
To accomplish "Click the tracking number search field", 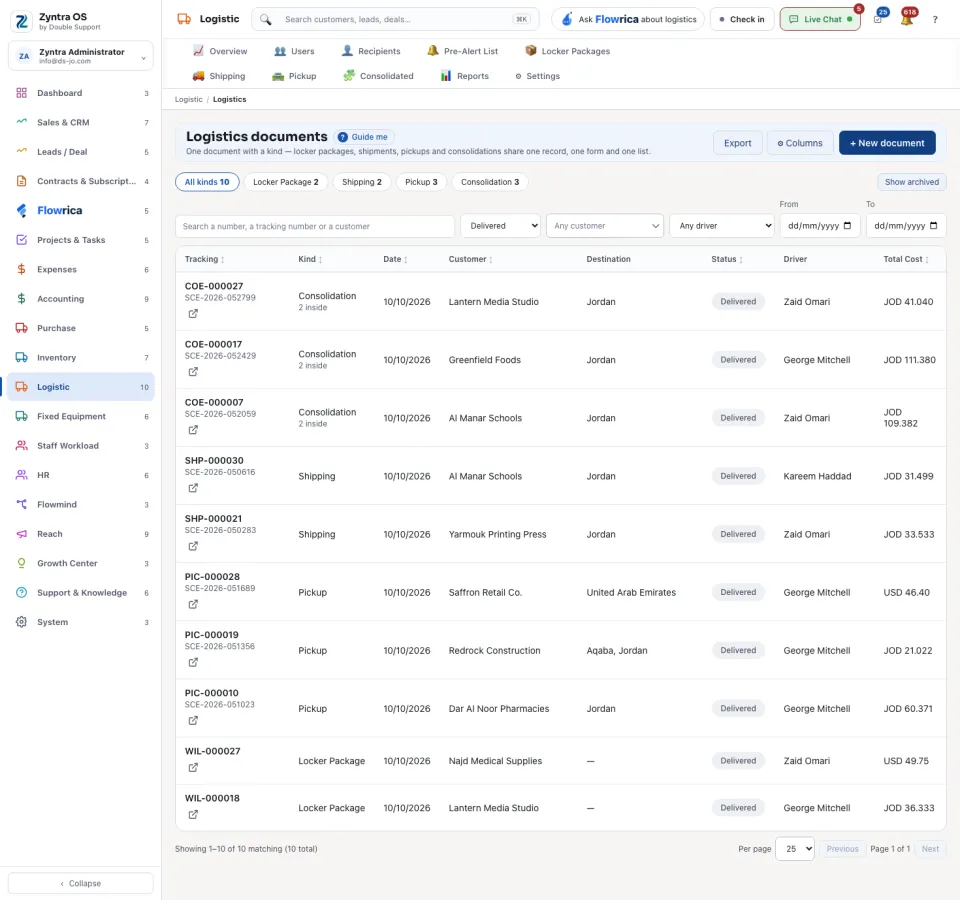I will point(315,226).
